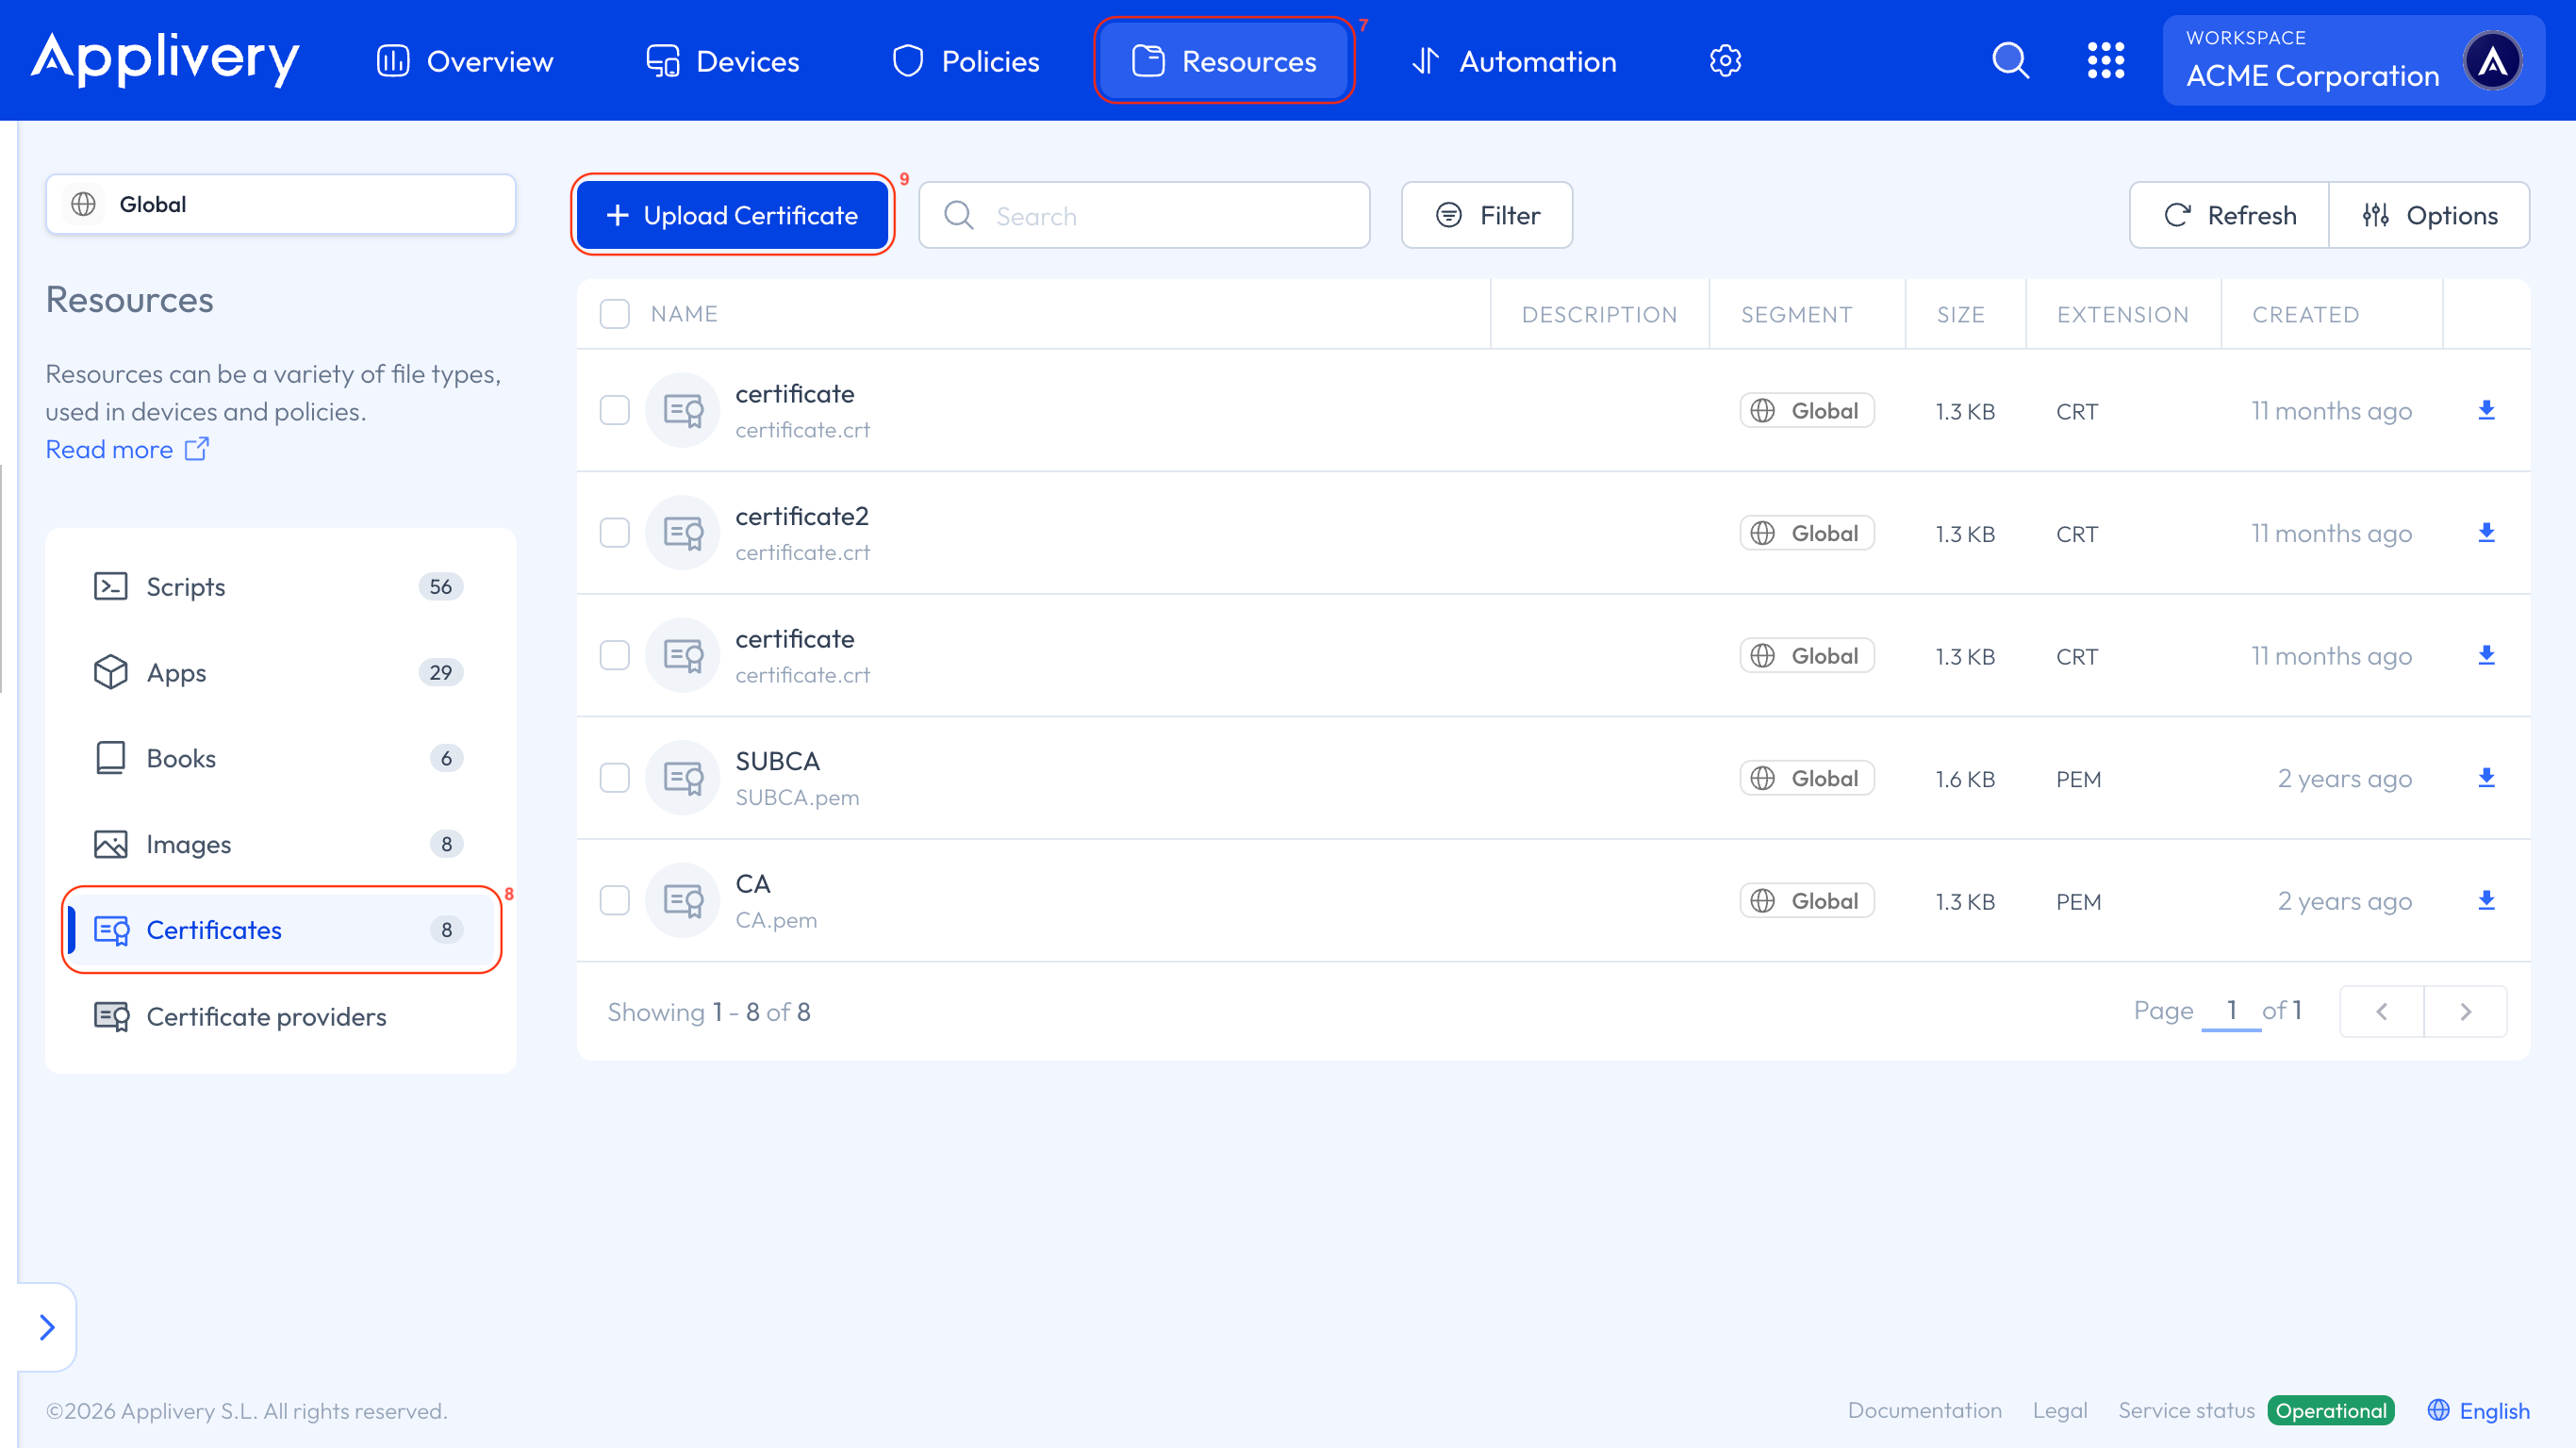
Task: Open the Scripts resources section
Action: point(185,587)
